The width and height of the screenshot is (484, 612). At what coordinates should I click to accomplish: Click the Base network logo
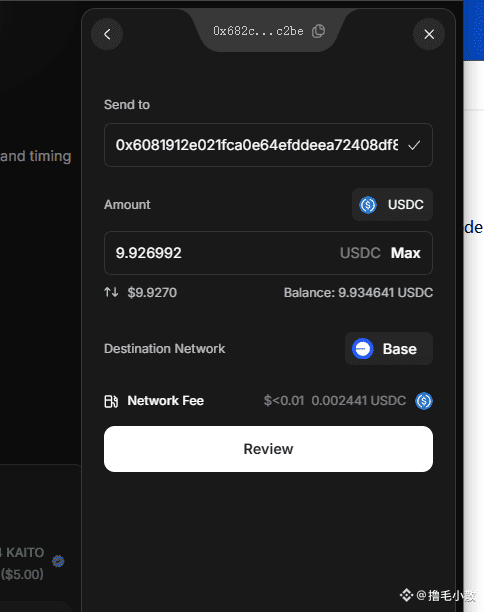point(363,349)
